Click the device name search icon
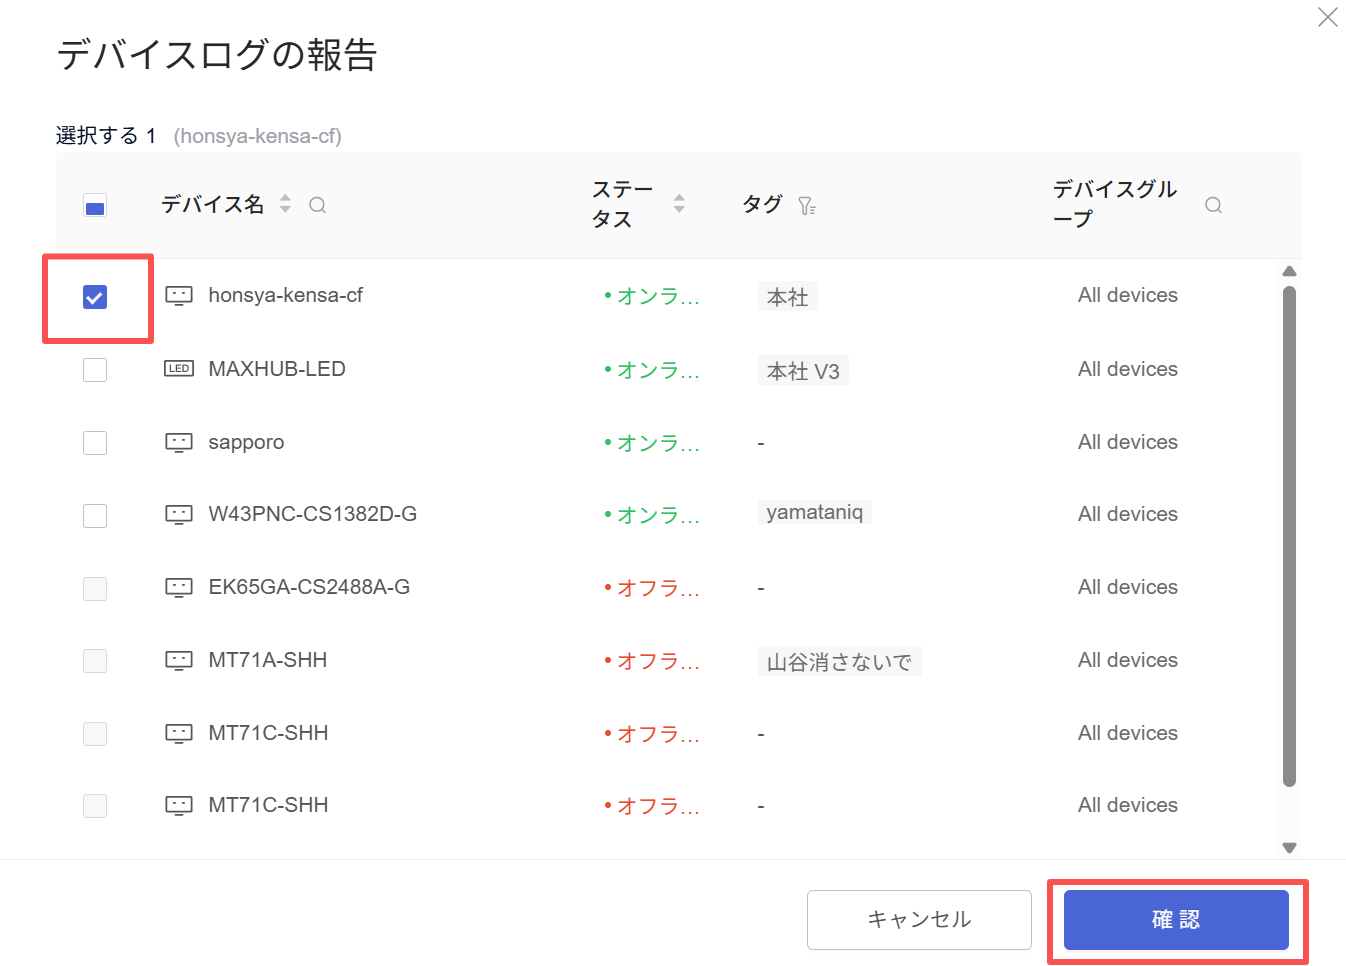This screenshot has height=966, width=1346. [x=318, y=205]
